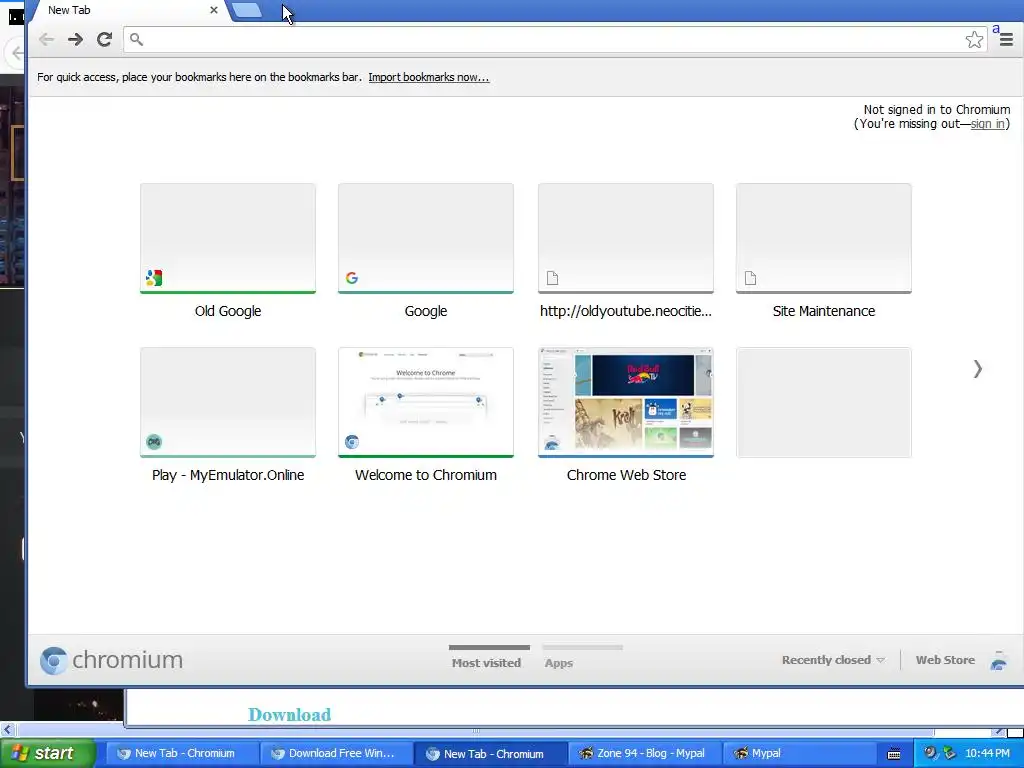This screenshot has height=768, width=1024.
Task: Click the forward navigation arrow
Action: 75,39
